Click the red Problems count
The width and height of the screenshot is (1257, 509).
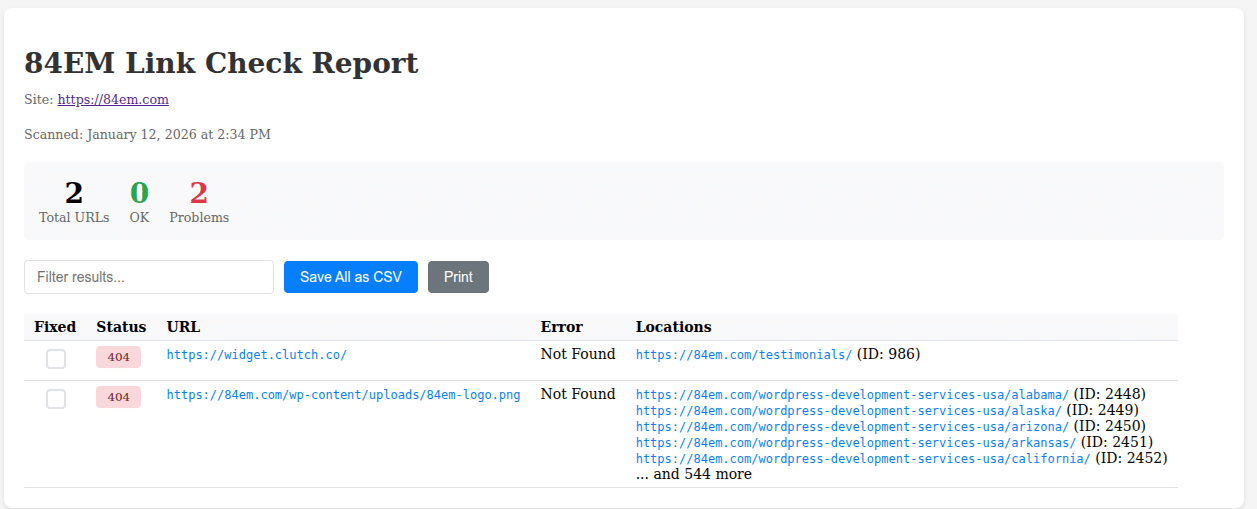coord(199,193)
